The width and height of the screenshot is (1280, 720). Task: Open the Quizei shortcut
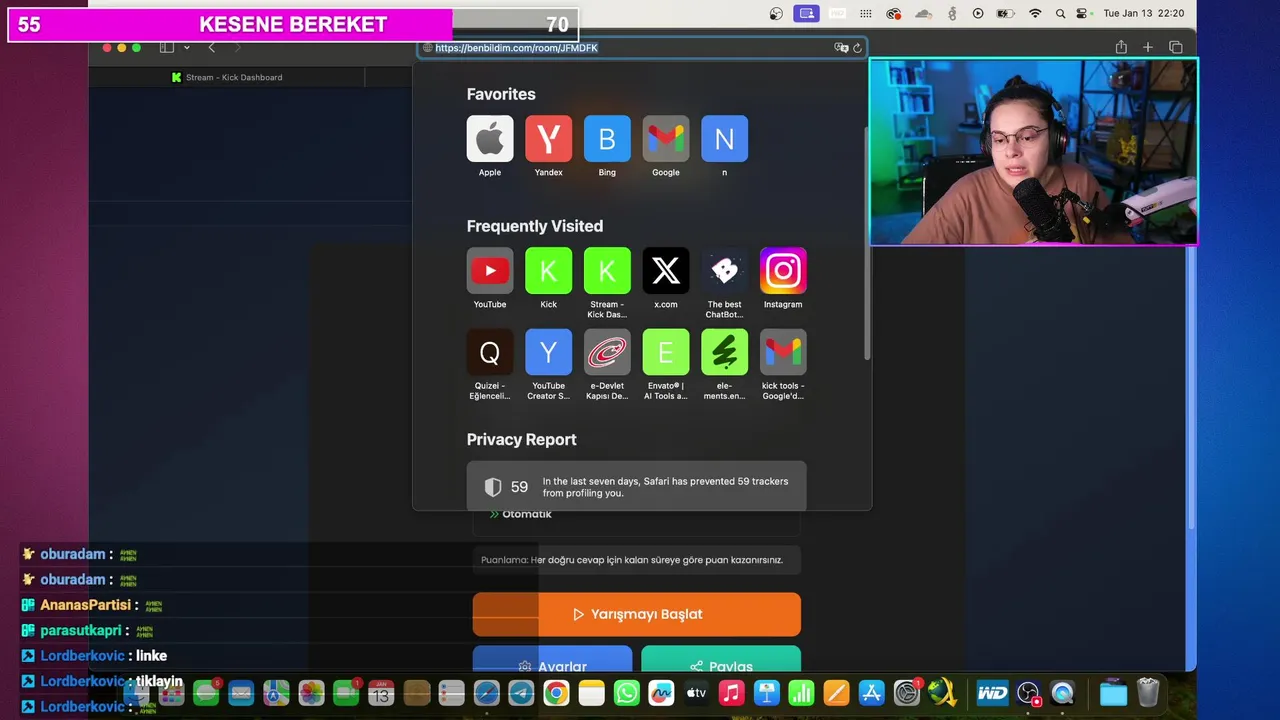tap(490, 352)
